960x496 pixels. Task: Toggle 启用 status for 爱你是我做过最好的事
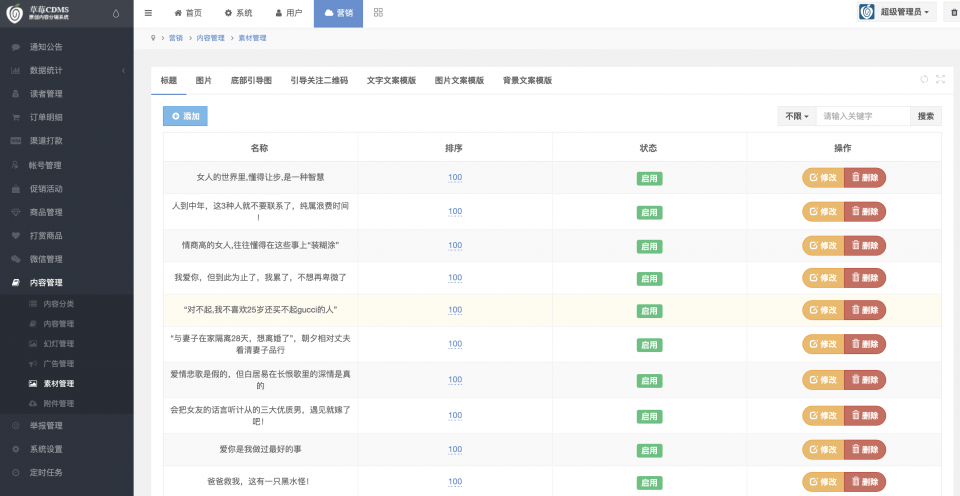649,449
